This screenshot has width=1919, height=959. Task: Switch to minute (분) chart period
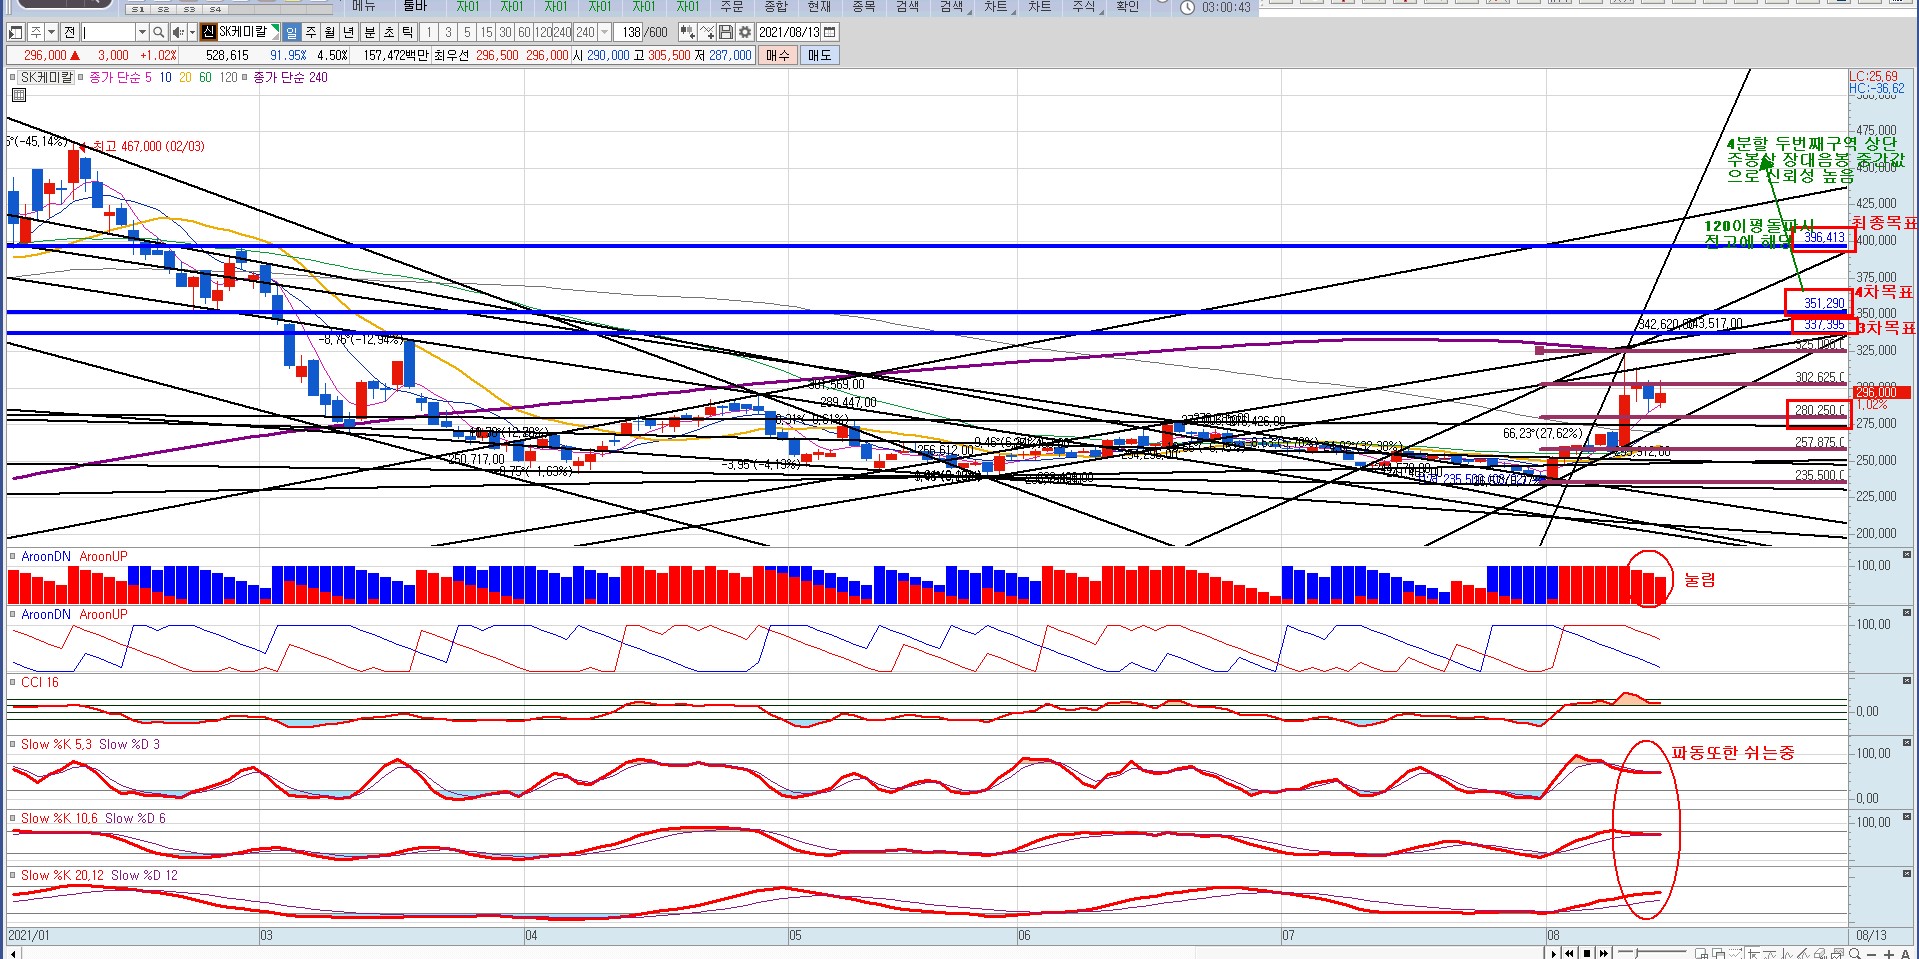pyautogui.click(x=369, y=32)
